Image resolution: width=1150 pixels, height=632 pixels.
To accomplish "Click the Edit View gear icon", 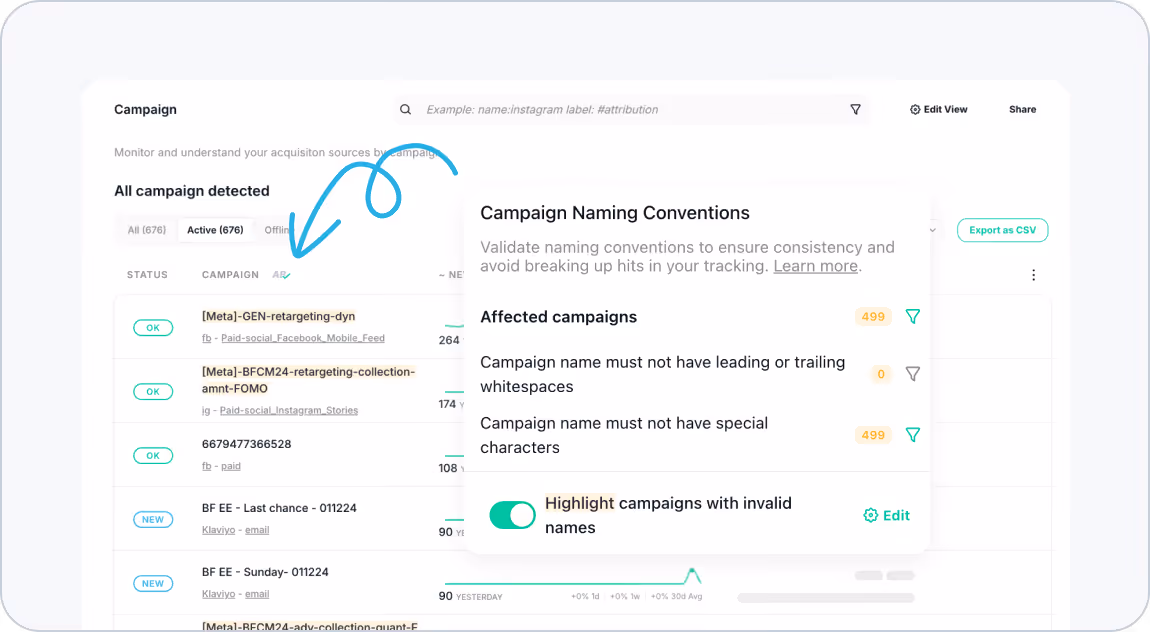I will click(x=915, y=109).
